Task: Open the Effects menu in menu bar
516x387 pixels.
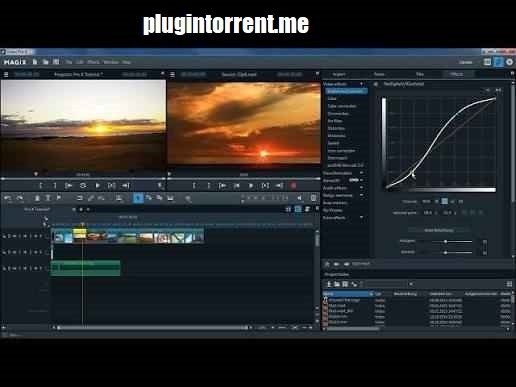Action: coord(93,62)
